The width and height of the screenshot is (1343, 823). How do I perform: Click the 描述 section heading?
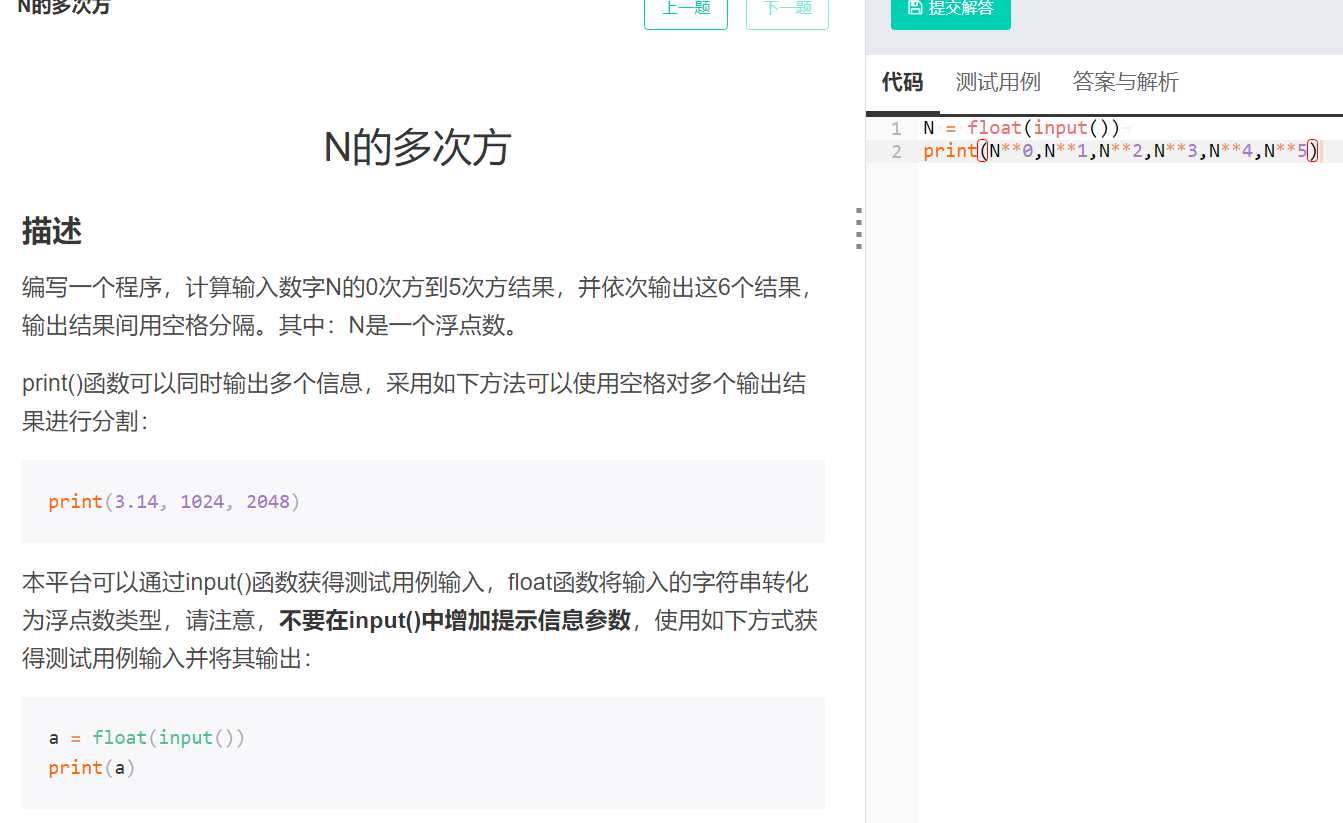(52, 231)
